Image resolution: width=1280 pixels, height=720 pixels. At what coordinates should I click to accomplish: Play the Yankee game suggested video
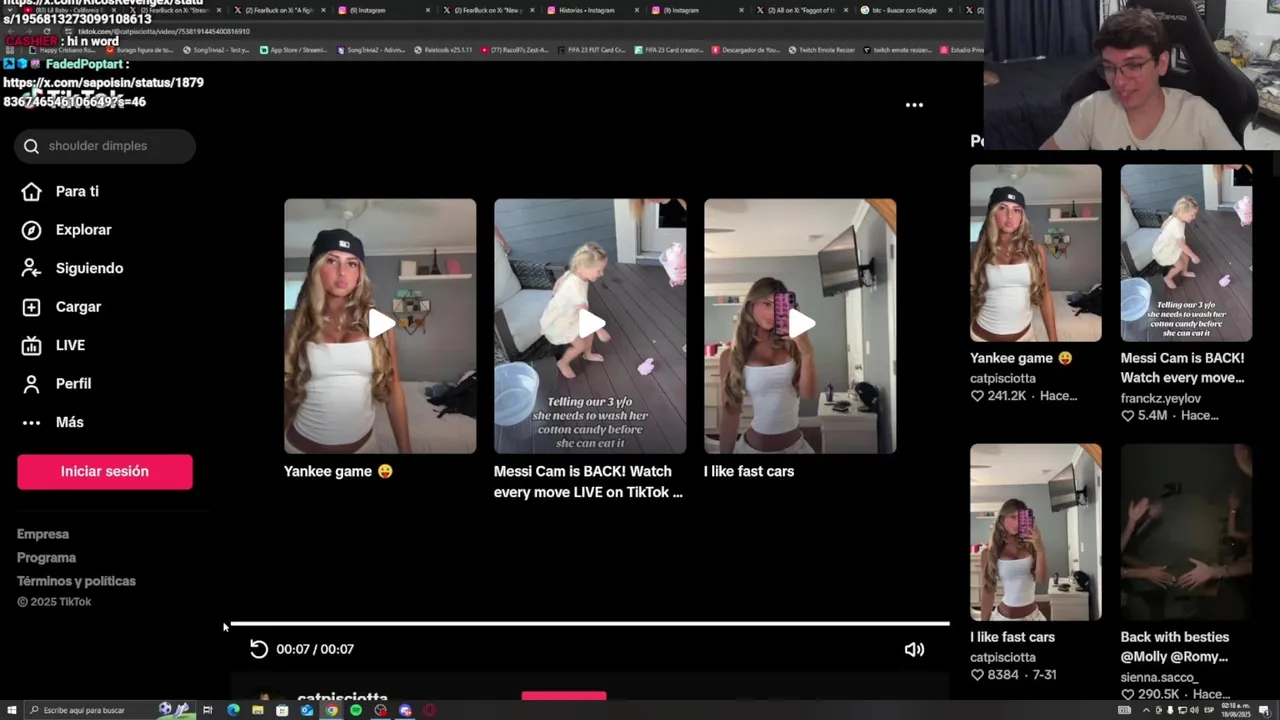[380, 326]
